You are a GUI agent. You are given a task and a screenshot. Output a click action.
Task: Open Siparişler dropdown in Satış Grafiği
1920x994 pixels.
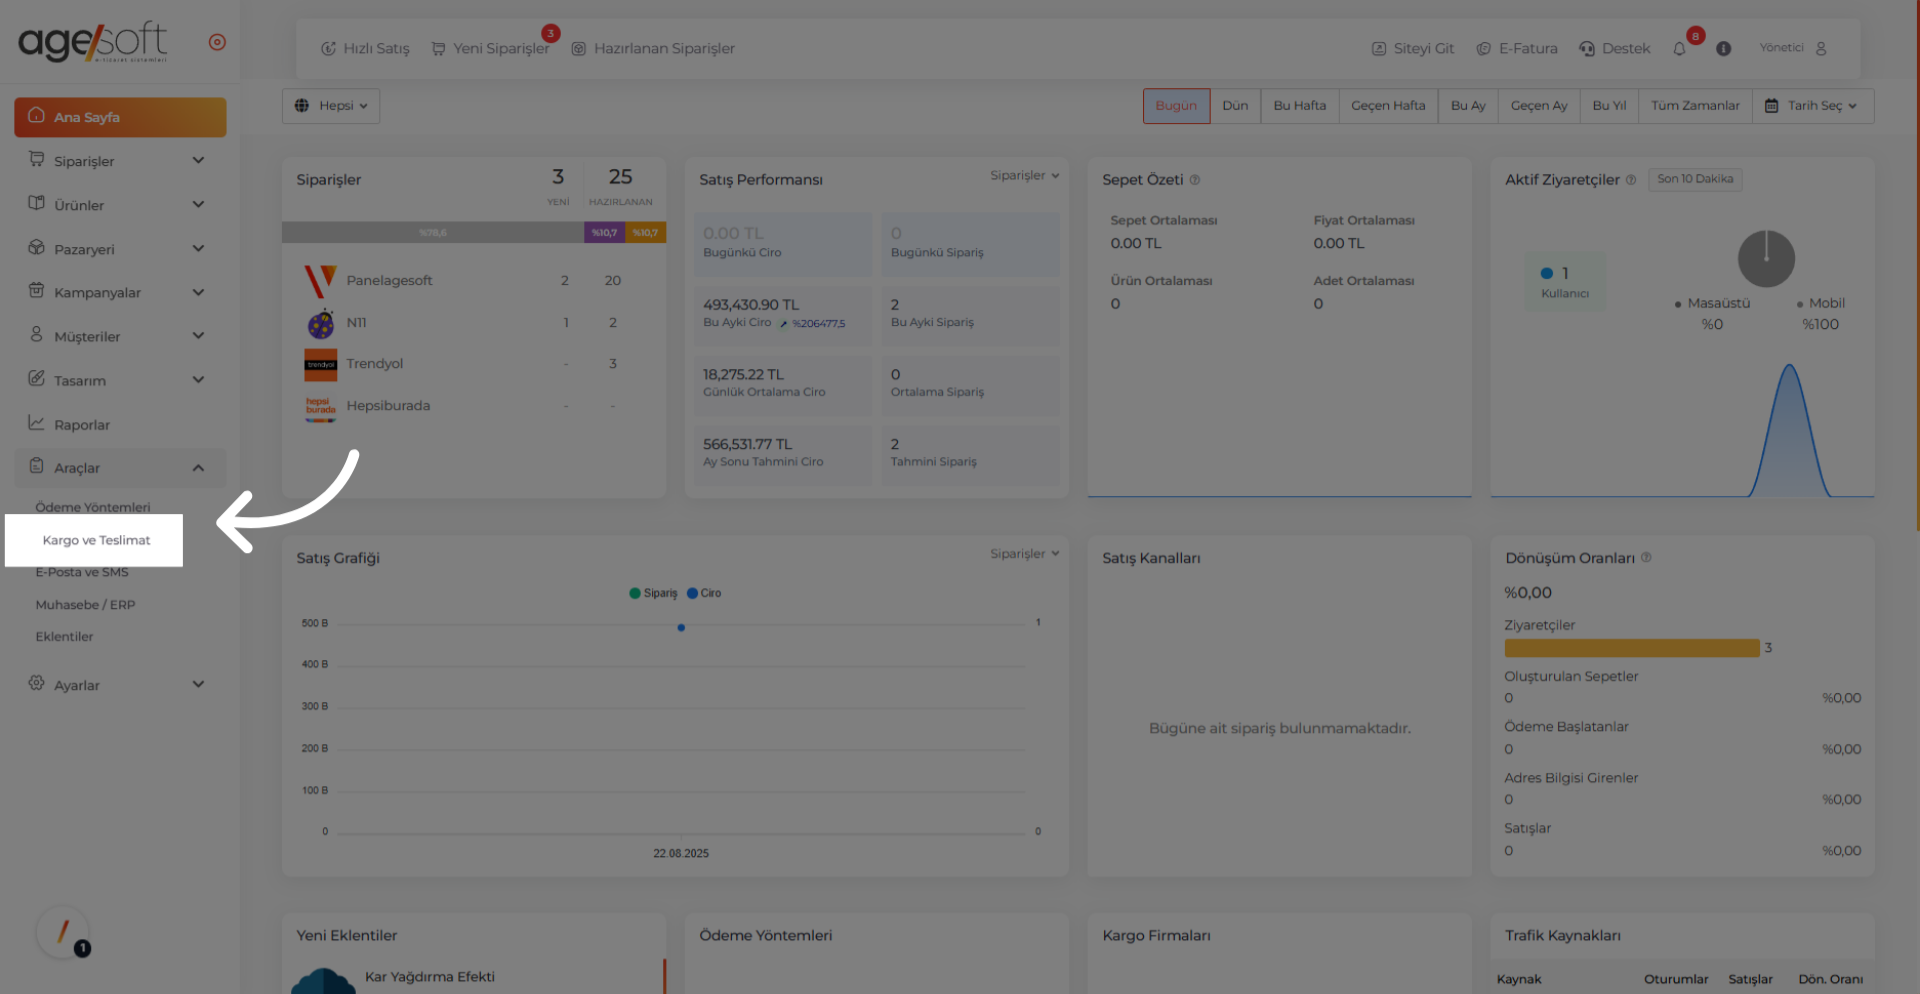click(1025, 553)
